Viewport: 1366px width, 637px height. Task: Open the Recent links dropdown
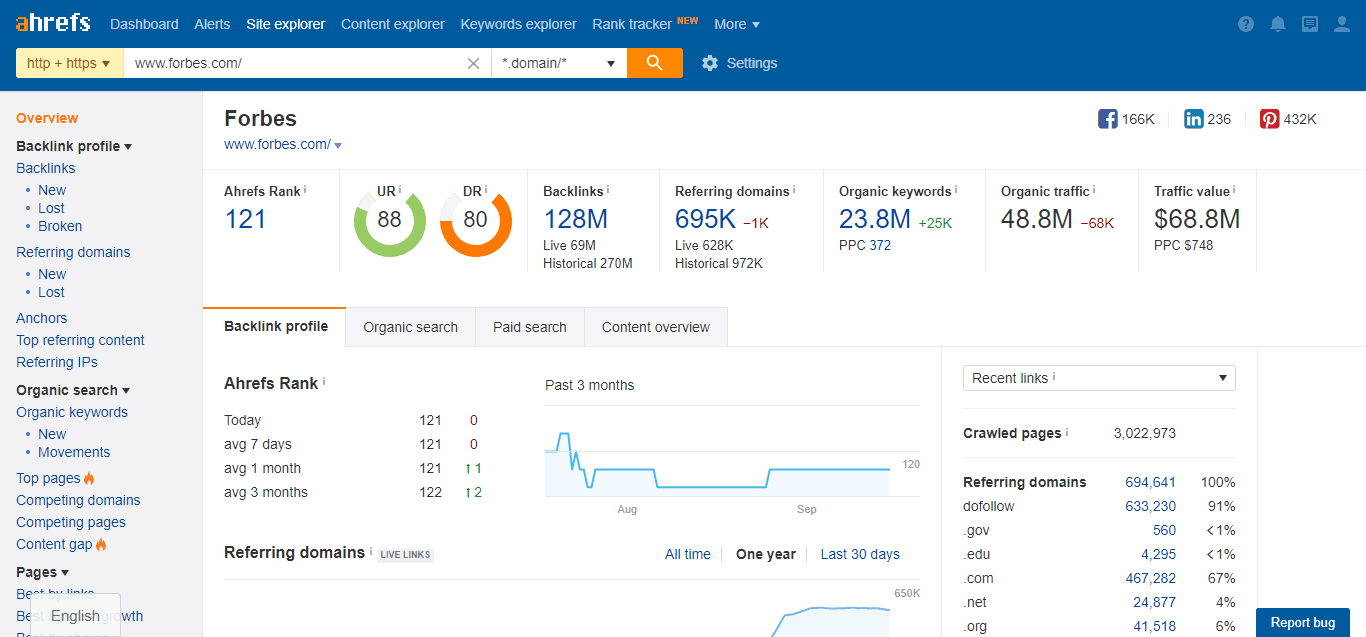1099,378
